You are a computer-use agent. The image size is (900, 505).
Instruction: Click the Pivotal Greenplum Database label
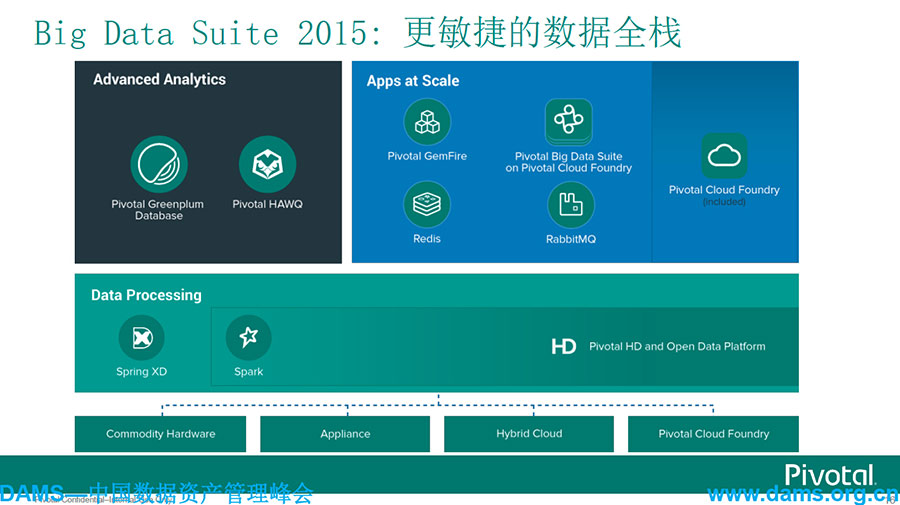158,210
